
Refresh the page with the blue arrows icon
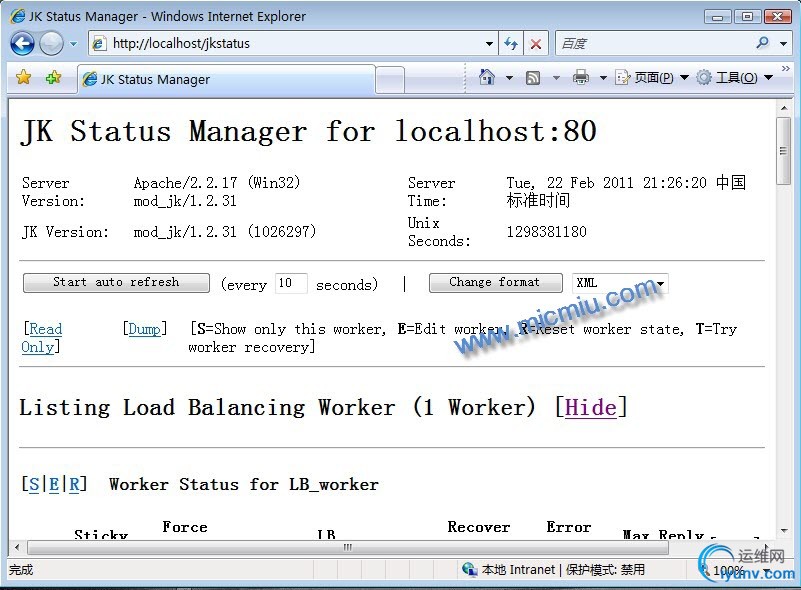(511, 44)
